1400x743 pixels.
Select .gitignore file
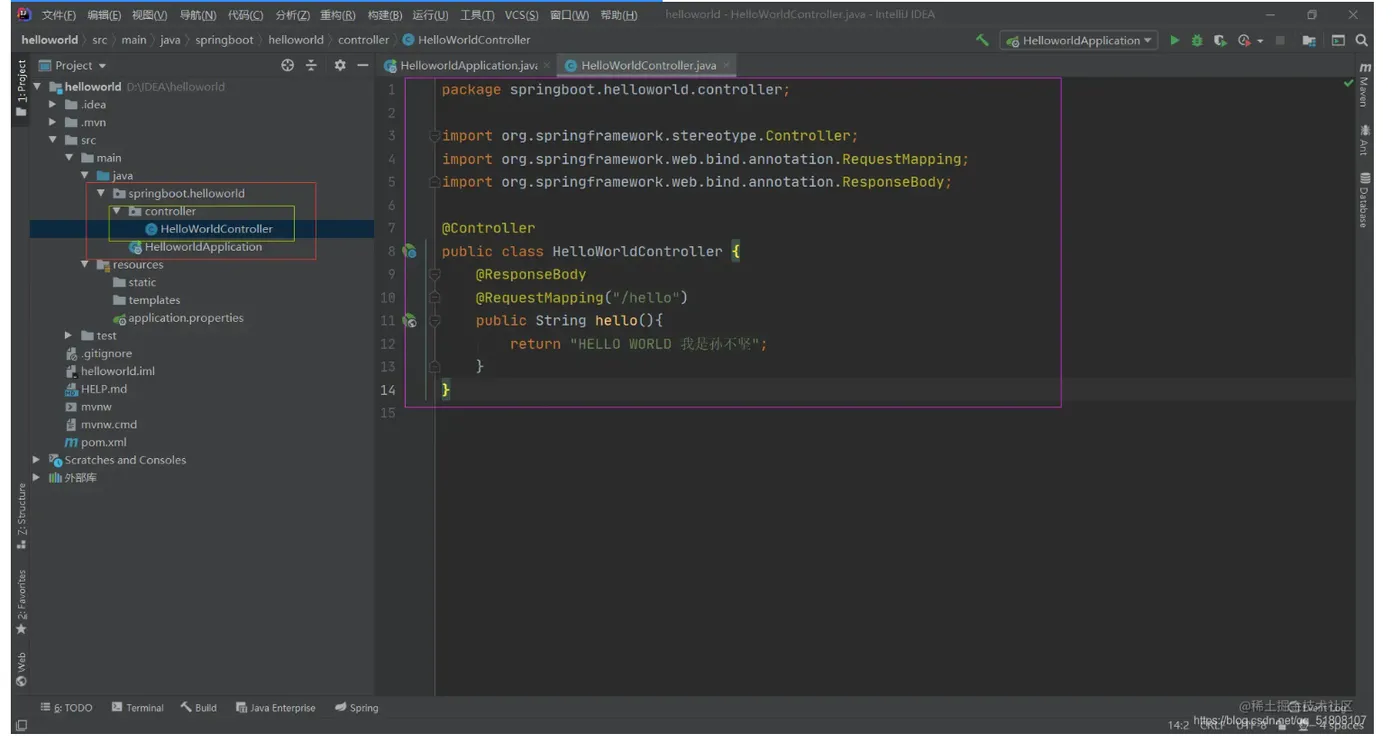click(x=106, y=354)
